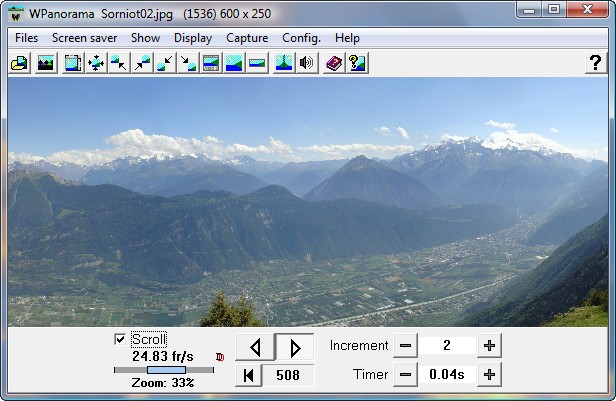Open the Files menu
Viewport: 616px width, 401px height.
click(x=26, y=38)
